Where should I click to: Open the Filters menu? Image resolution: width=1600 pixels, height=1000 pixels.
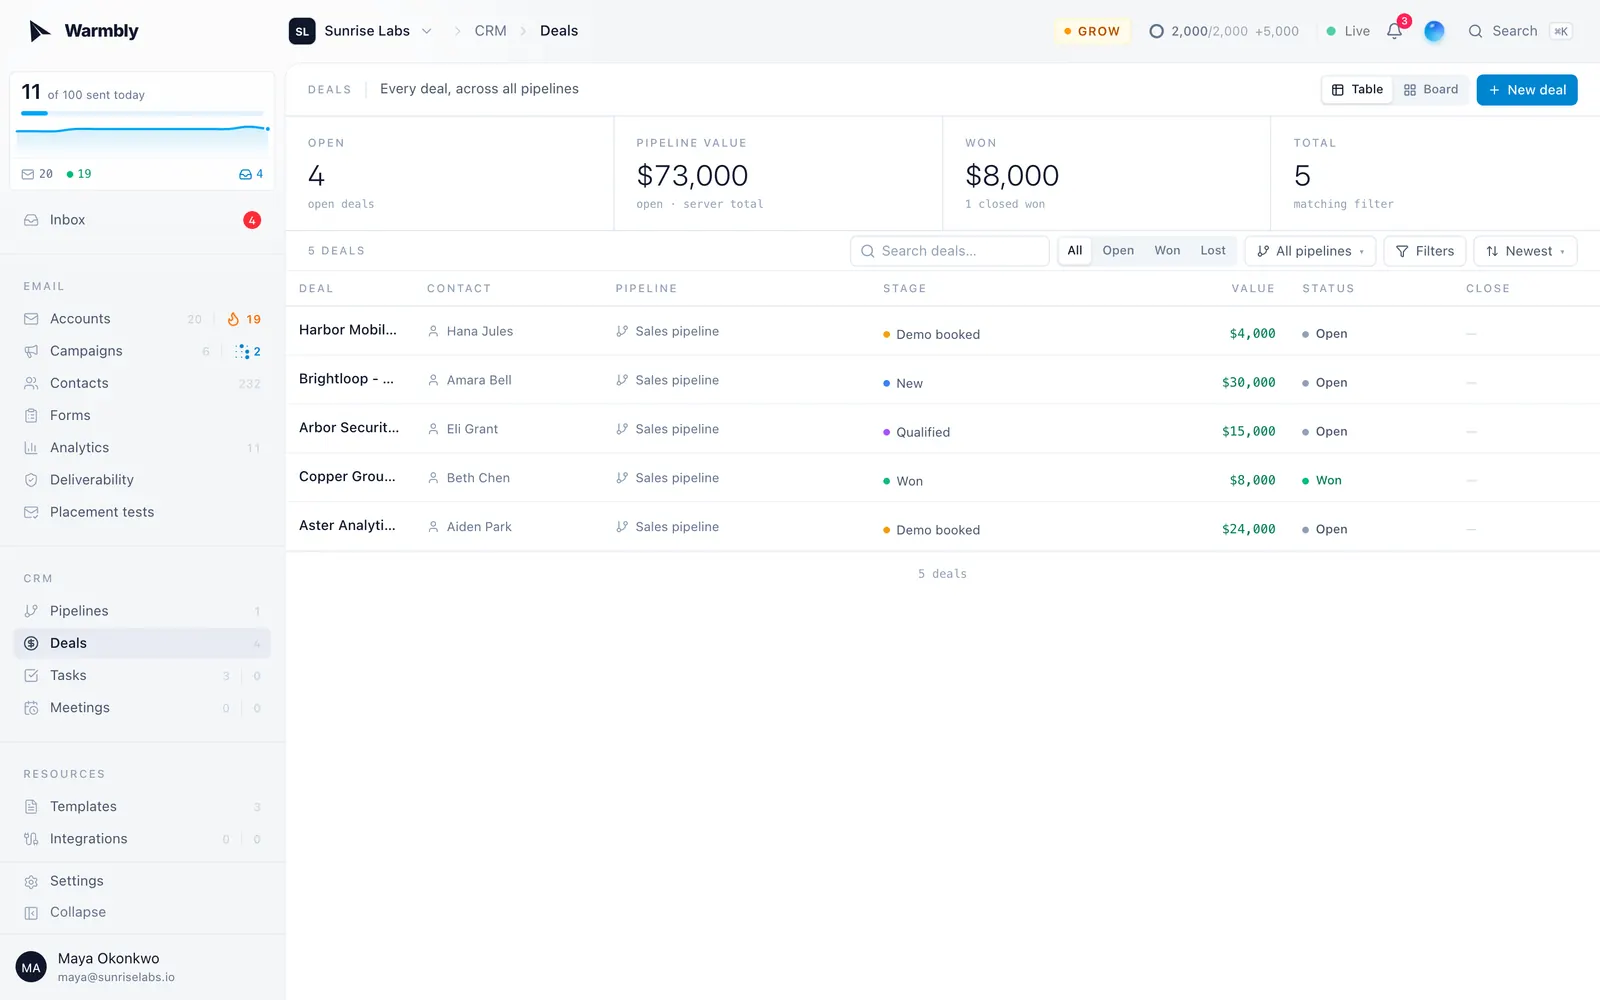(1425, 251)
